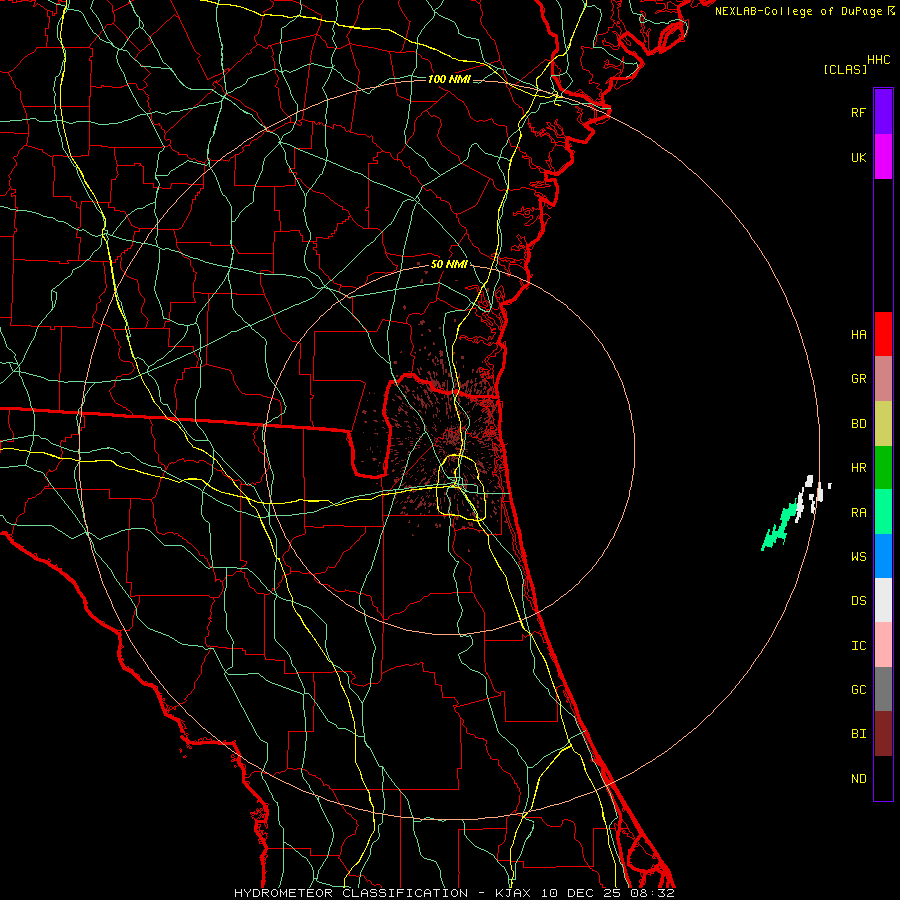Screen dimensions: 900x900
Task: Click the NEXLAB-College of DuPage title text
Action: point(798,11)
